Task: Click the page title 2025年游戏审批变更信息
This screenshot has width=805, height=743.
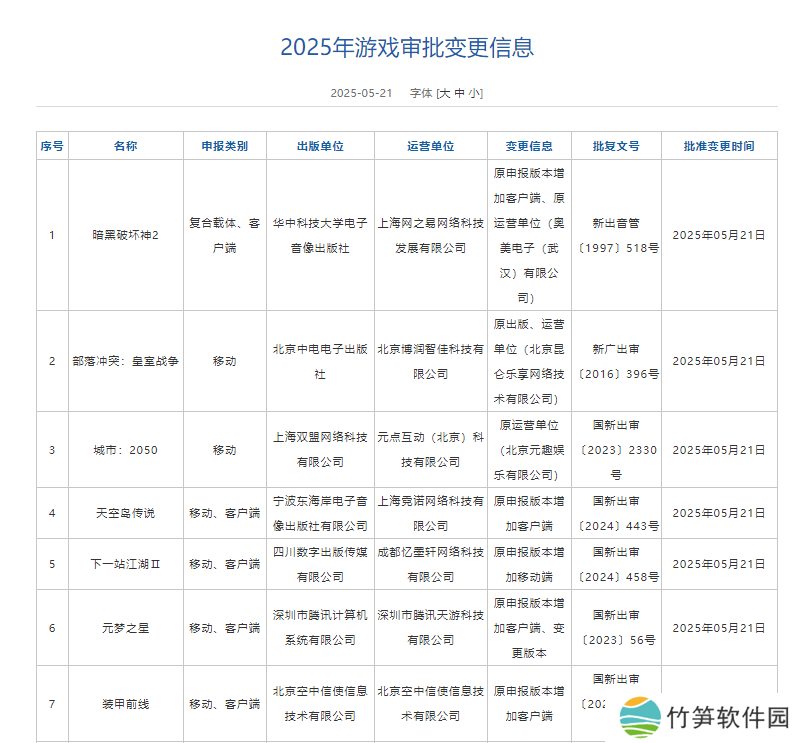Action: coord(406,47)
